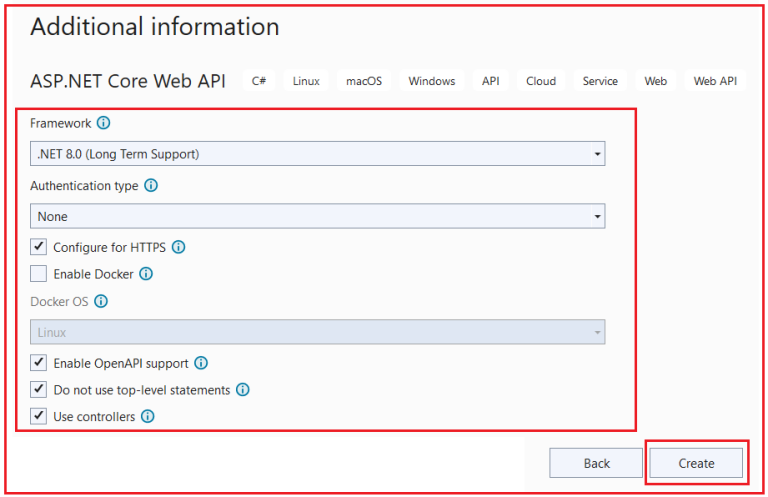Click the info icon next to Docker OS

click(101, 301)
